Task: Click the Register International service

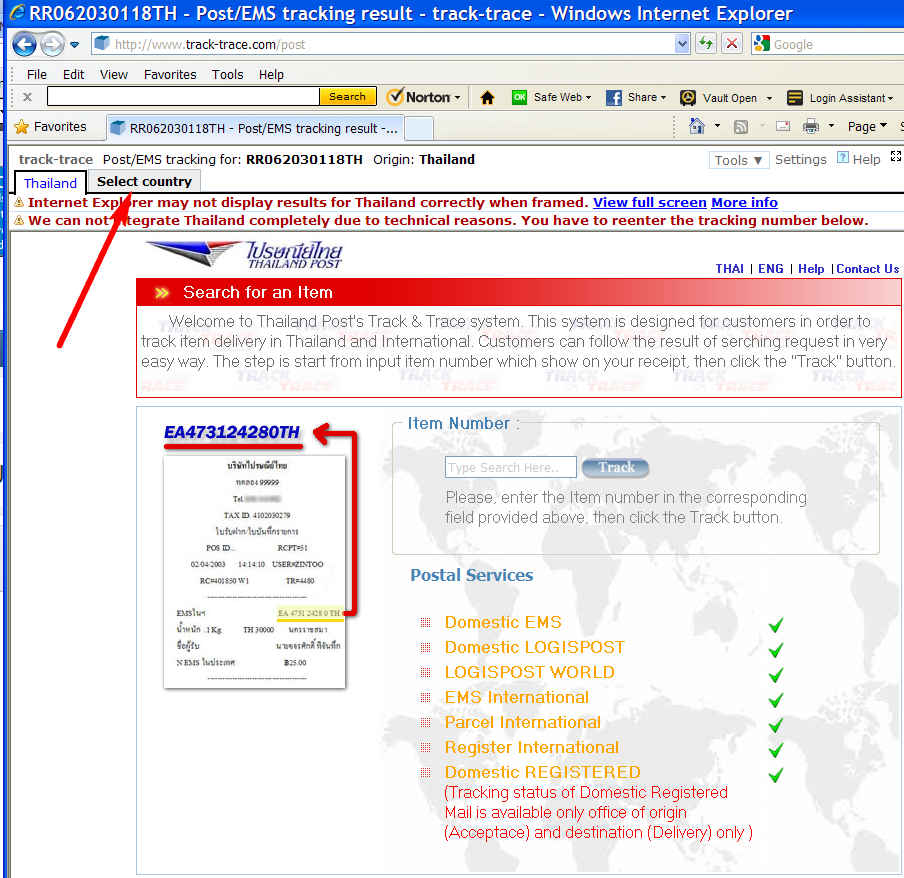Action: coord(532,747)
